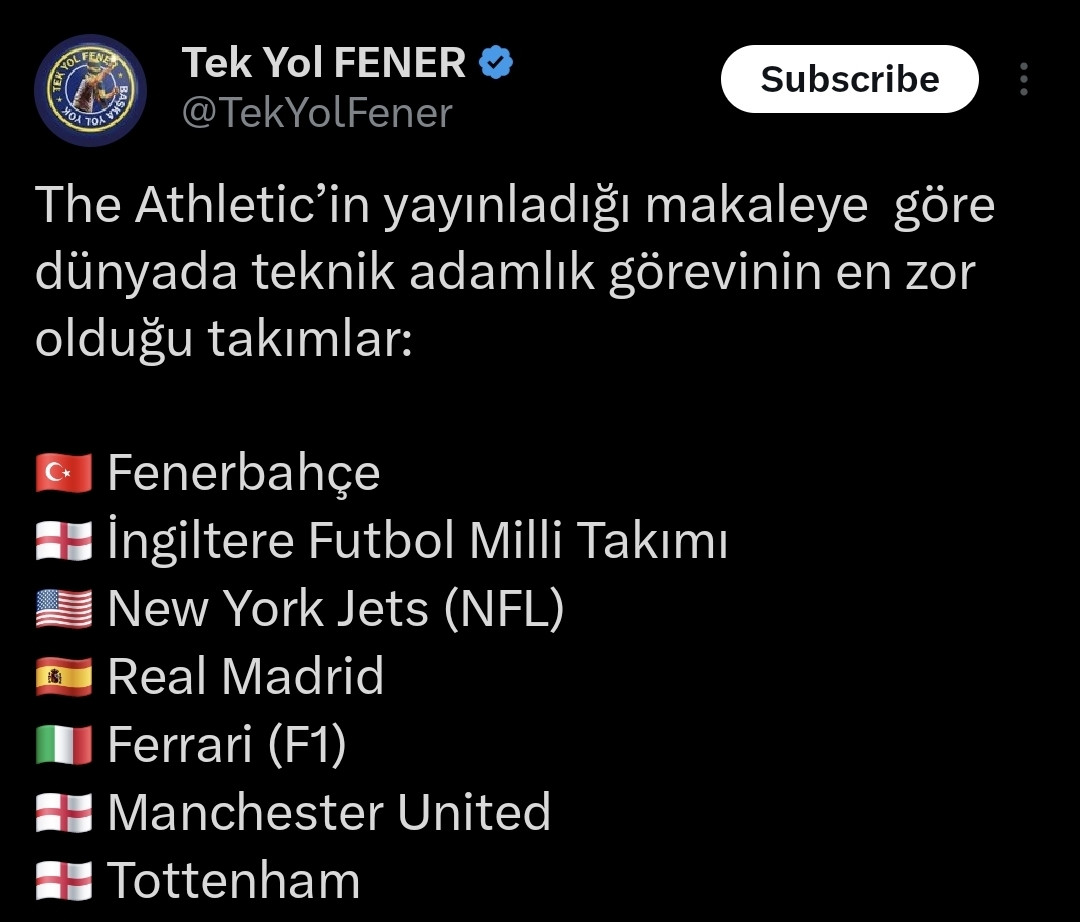Click the tweet's opening paragraph about The Athletic
Screen dimensions: 1080x922
(514, 273)
